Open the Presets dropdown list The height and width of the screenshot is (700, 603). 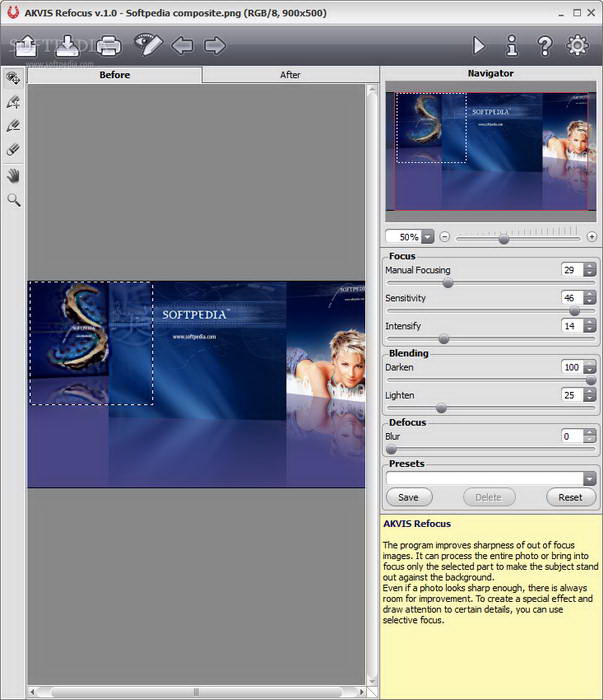coord(590,479)
